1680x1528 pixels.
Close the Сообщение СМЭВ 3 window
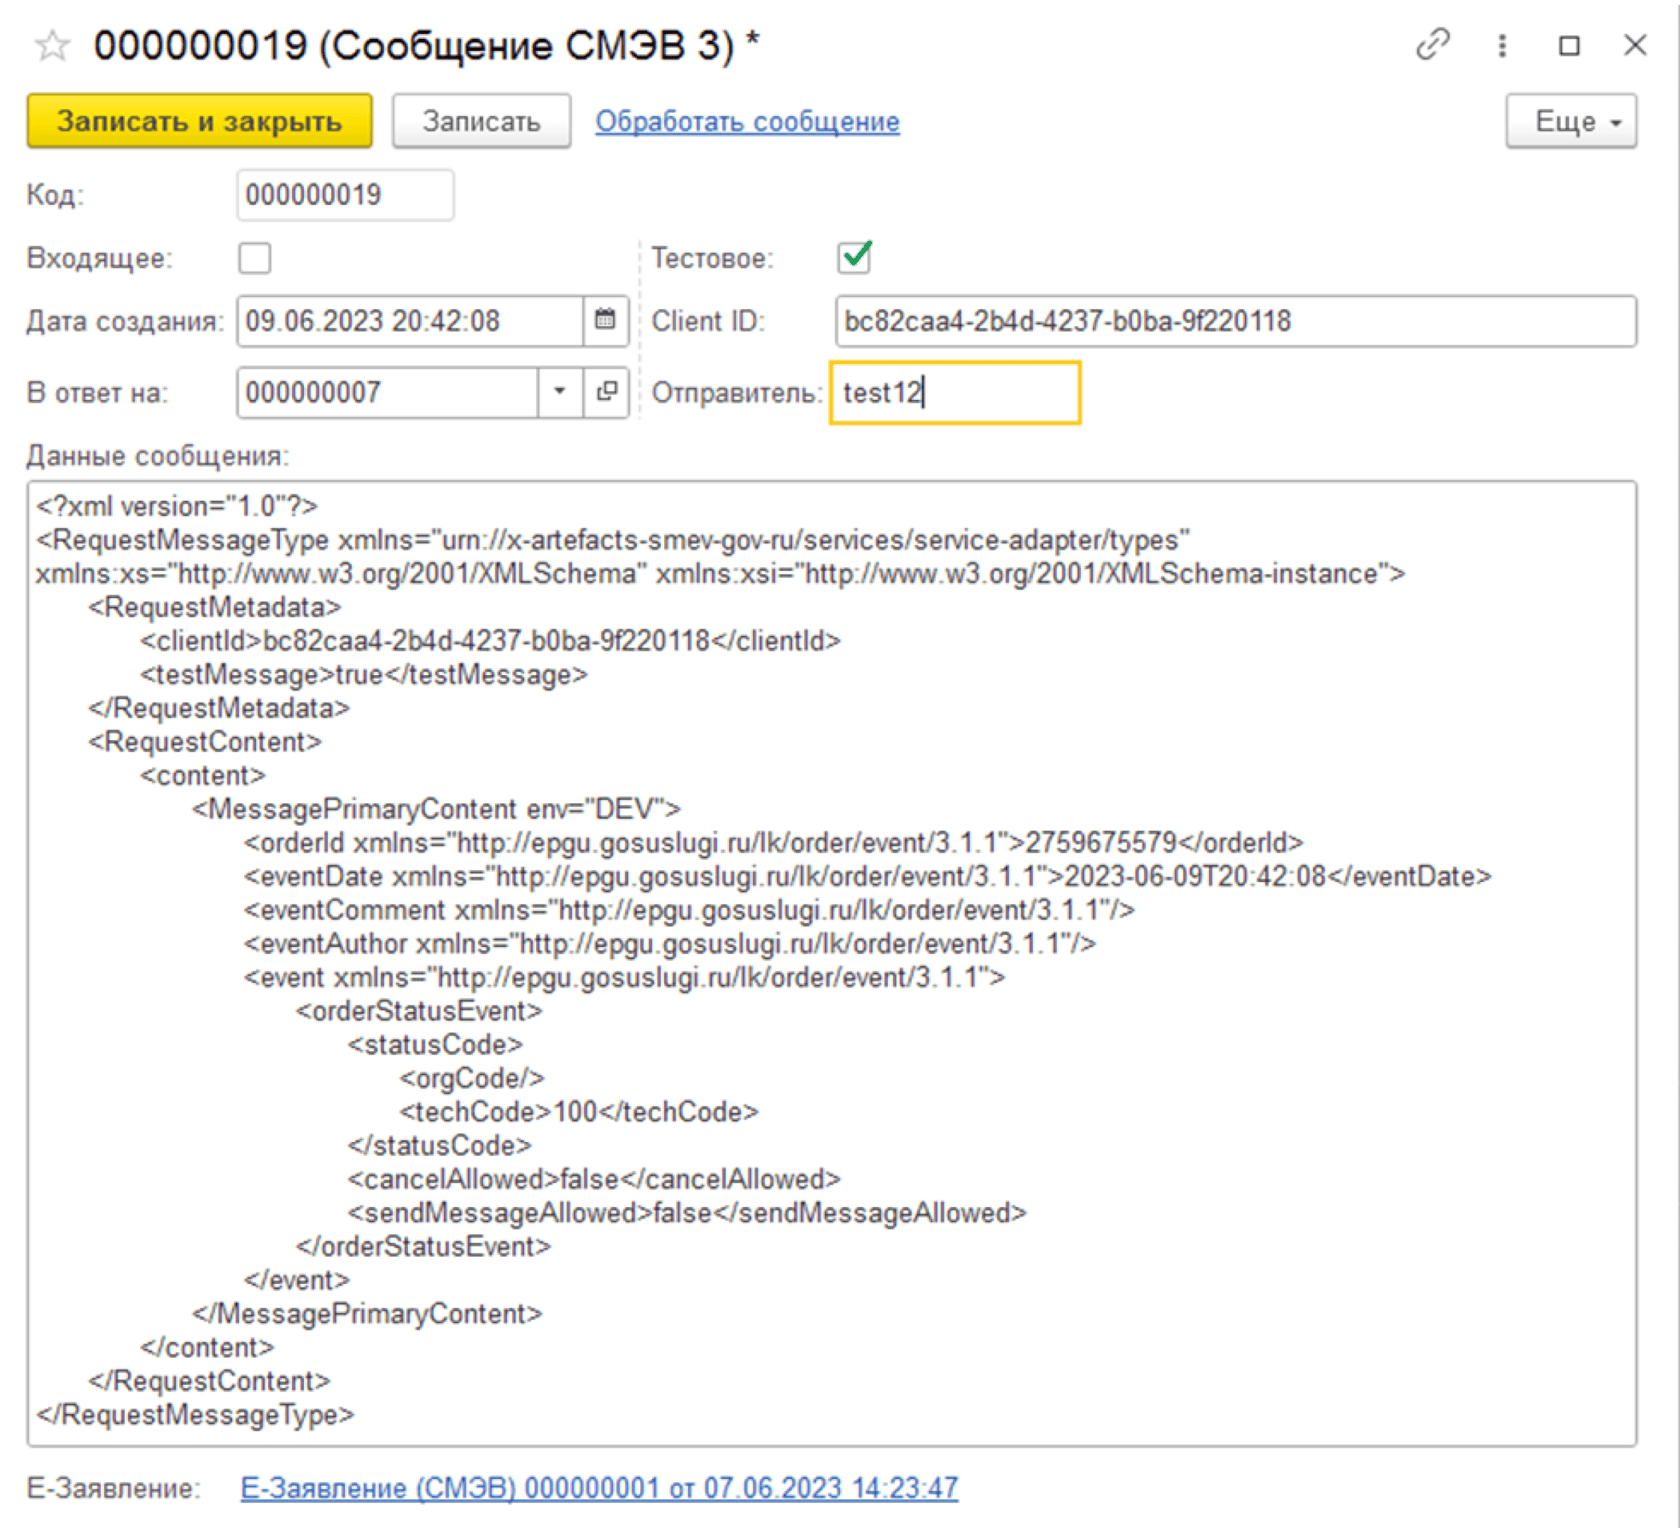point(1635,45)
